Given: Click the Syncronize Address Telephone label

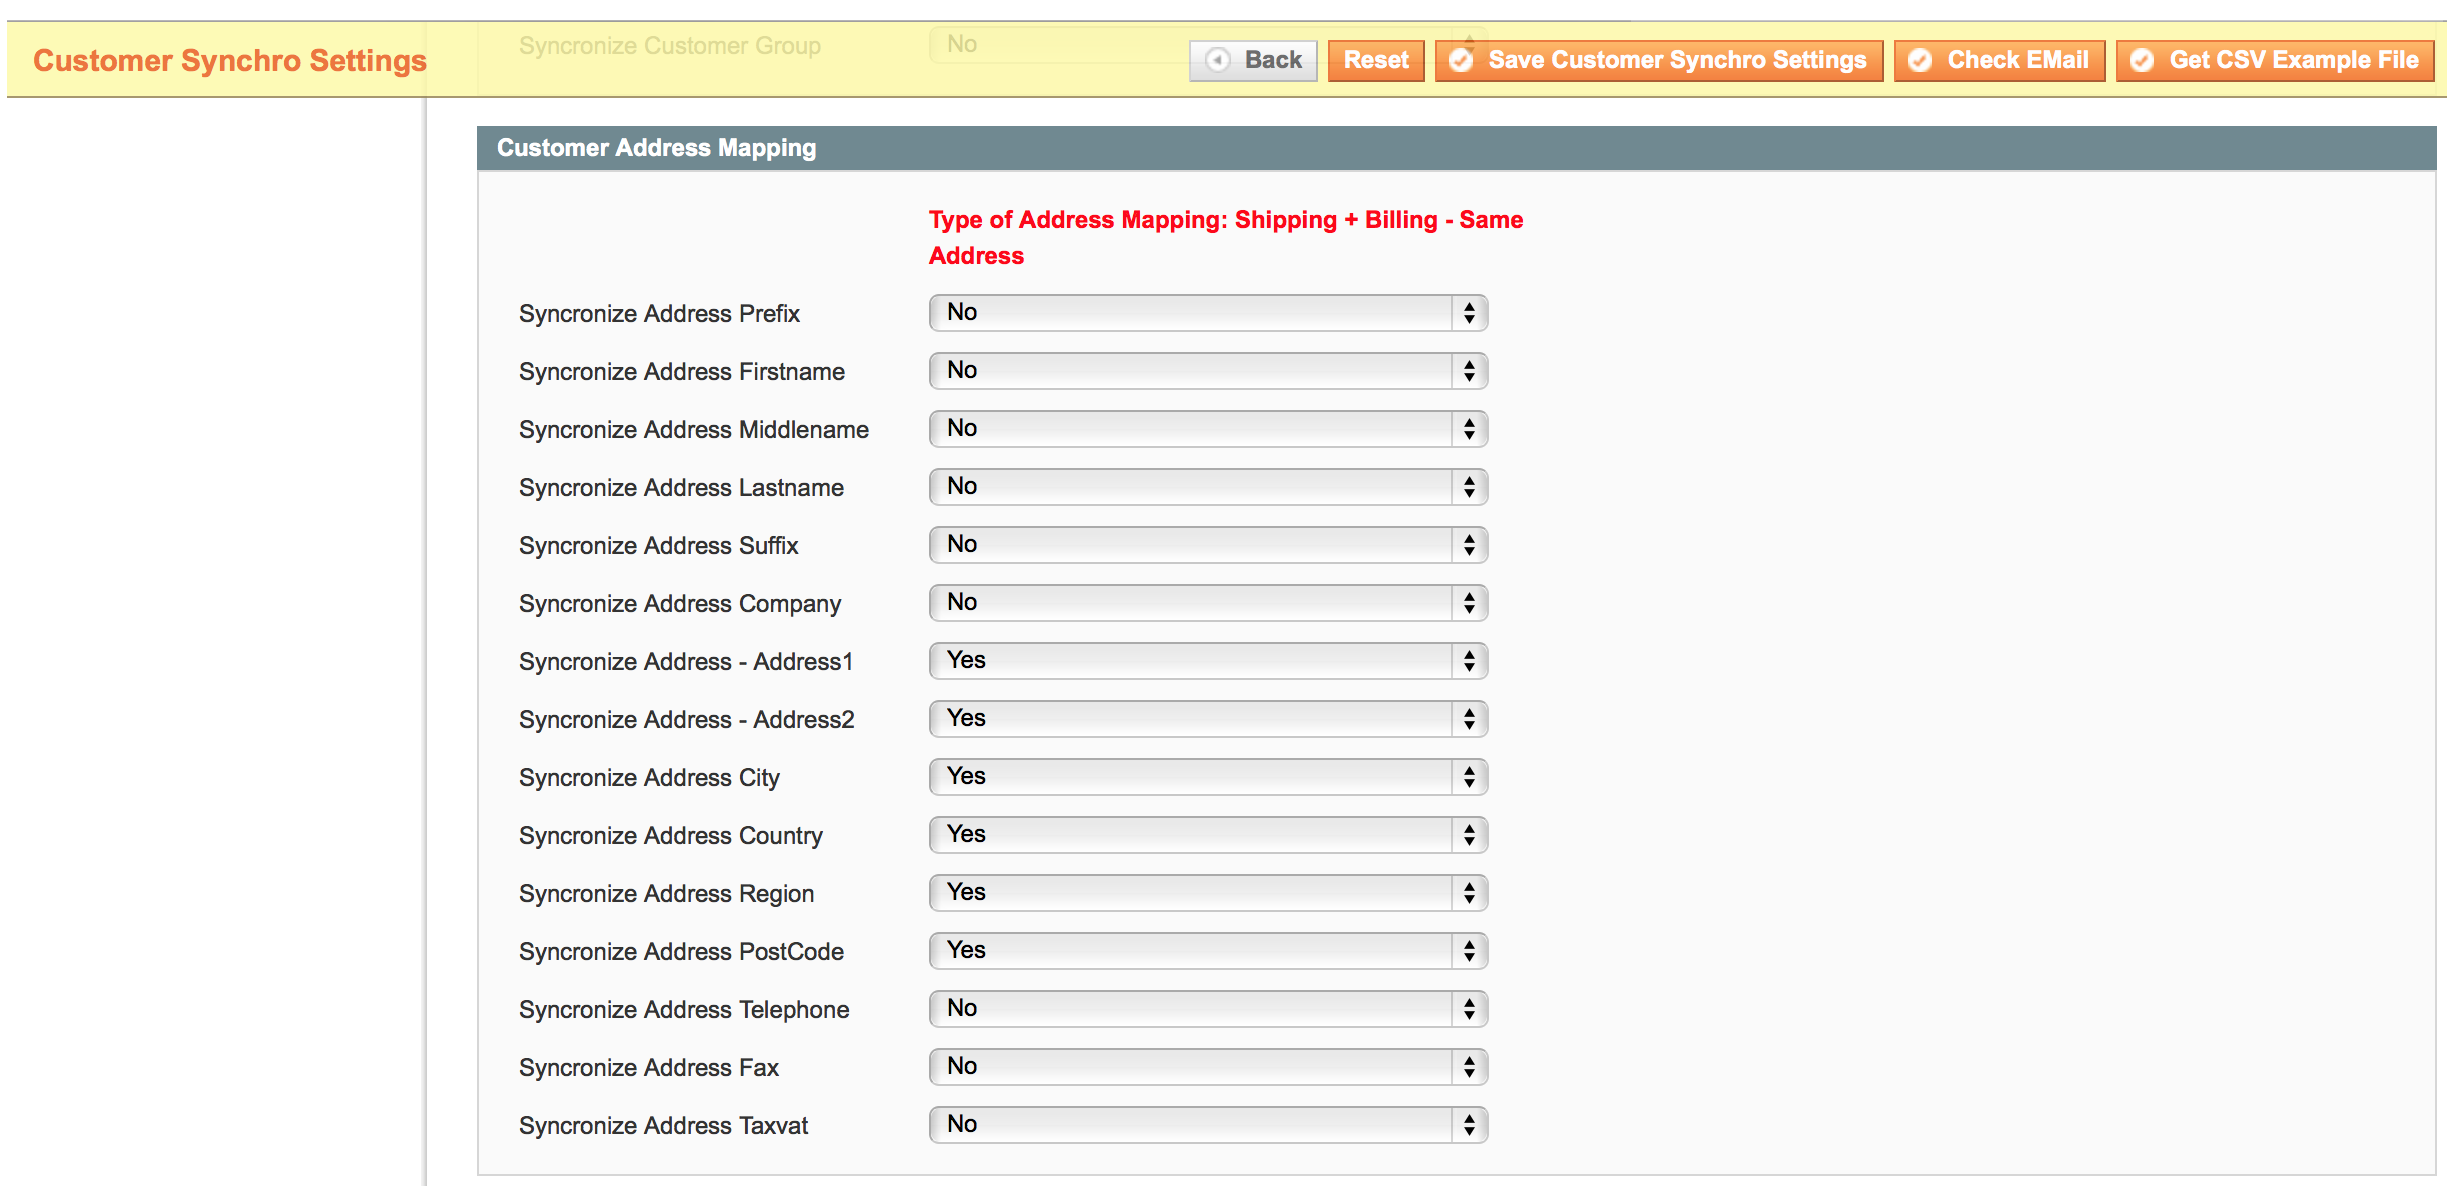Looking at the screenshot, I should pyautogui.click(x=684, y=1010).
